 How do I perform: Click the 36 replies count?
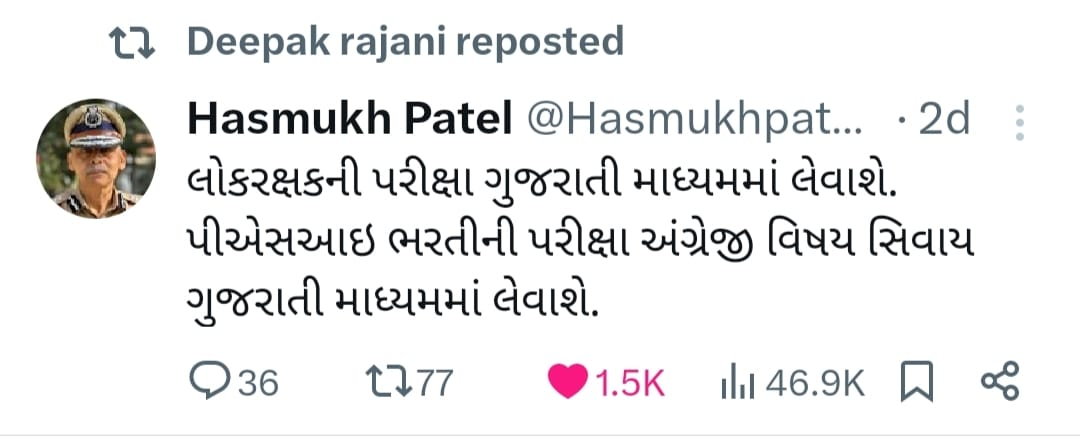click(259, 383)
